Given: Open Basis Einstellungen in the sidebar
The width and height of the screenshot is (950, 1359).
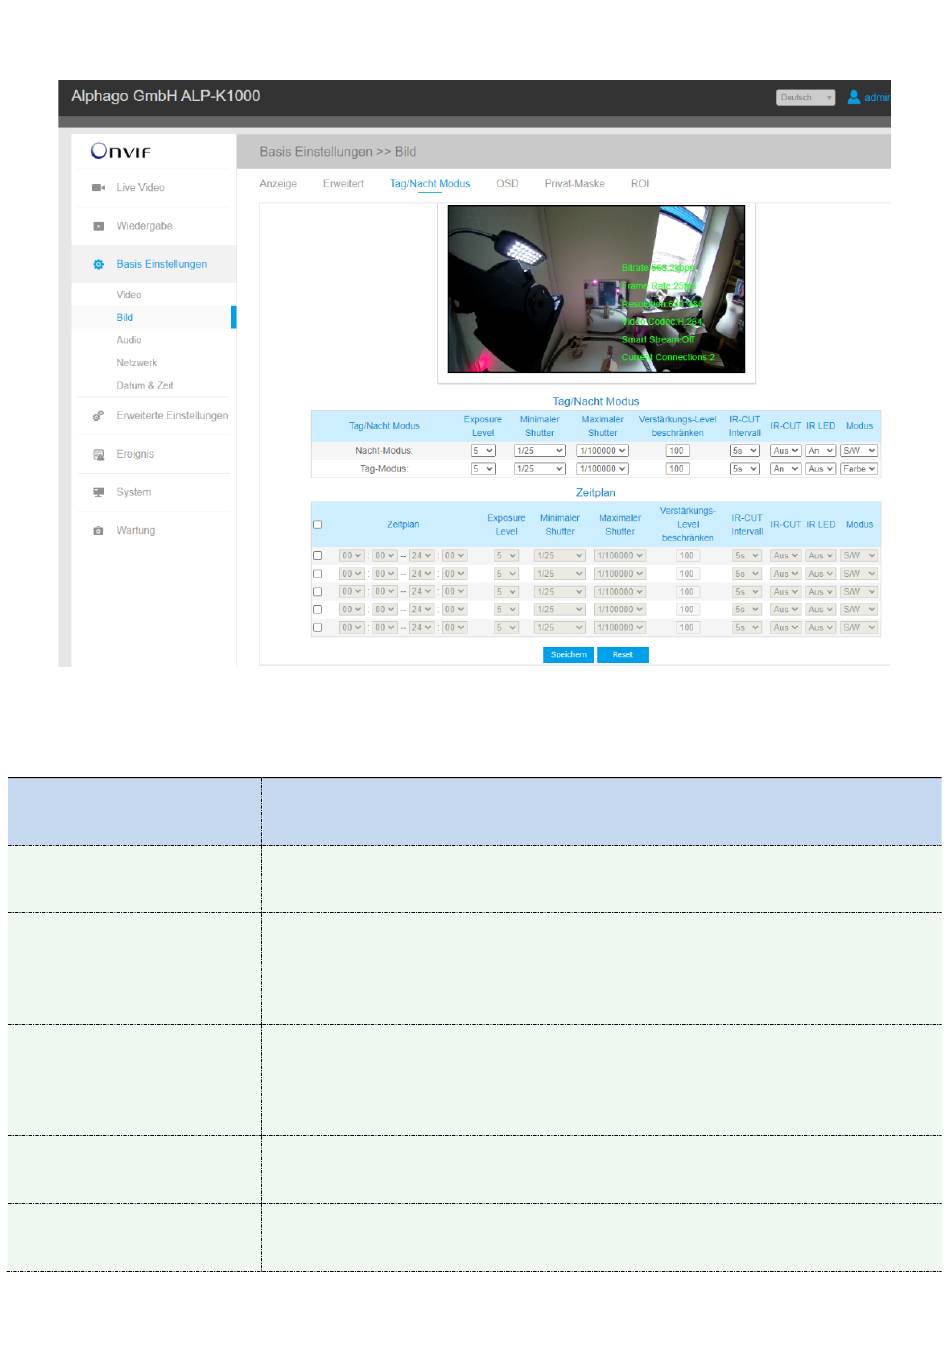Looking at the screenshot, I should (x=162, y=264).
